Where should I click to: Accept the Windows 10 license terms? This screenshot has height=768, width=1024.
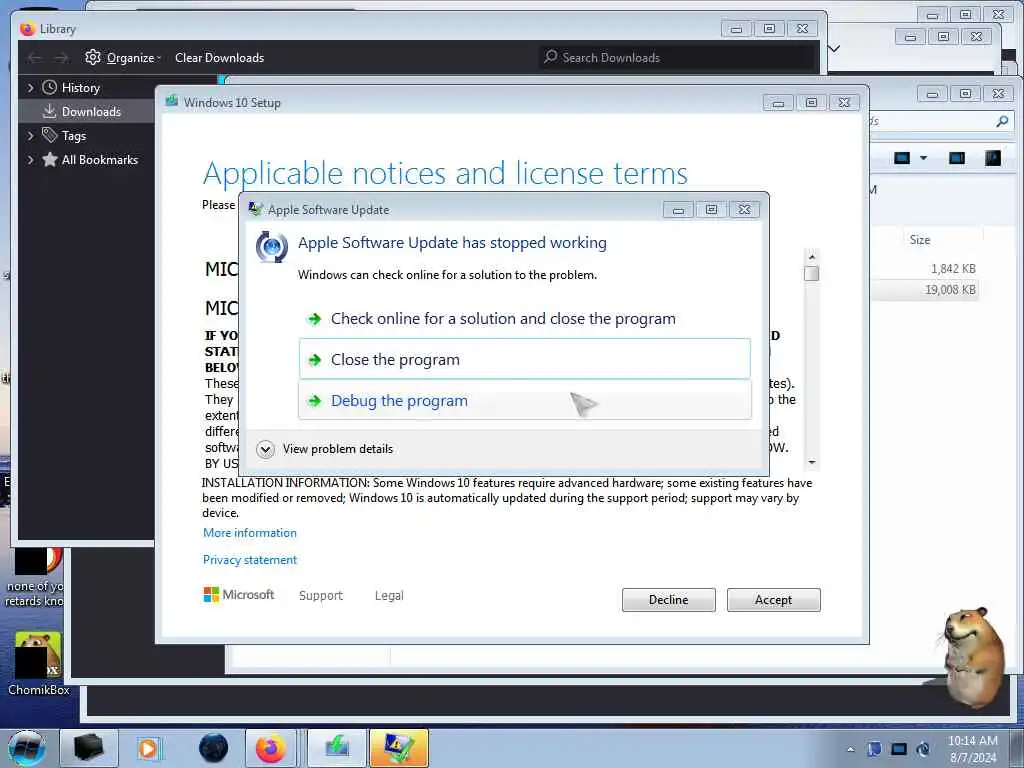tap(773, 600)
